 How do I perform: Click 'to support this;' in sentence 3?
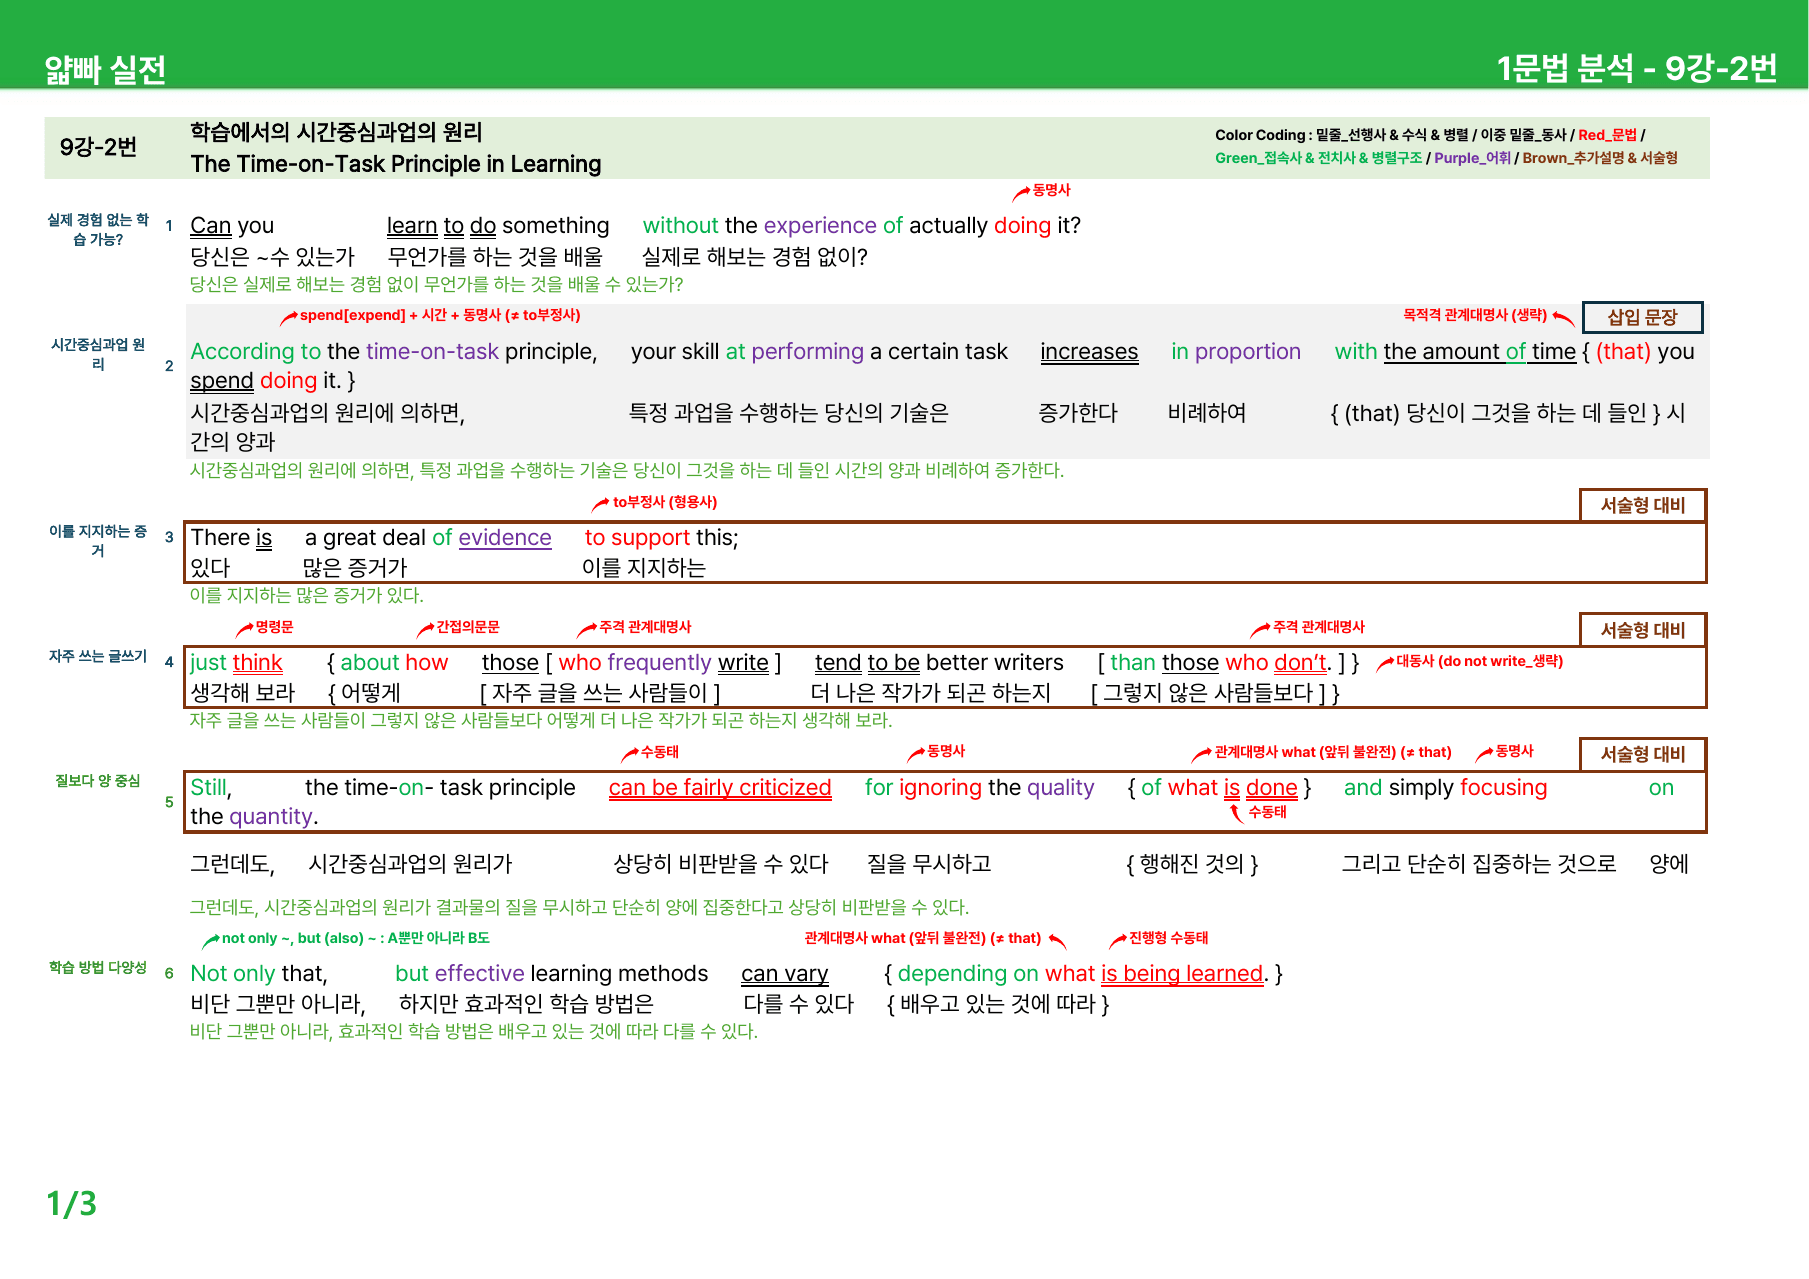pos(662,538)
